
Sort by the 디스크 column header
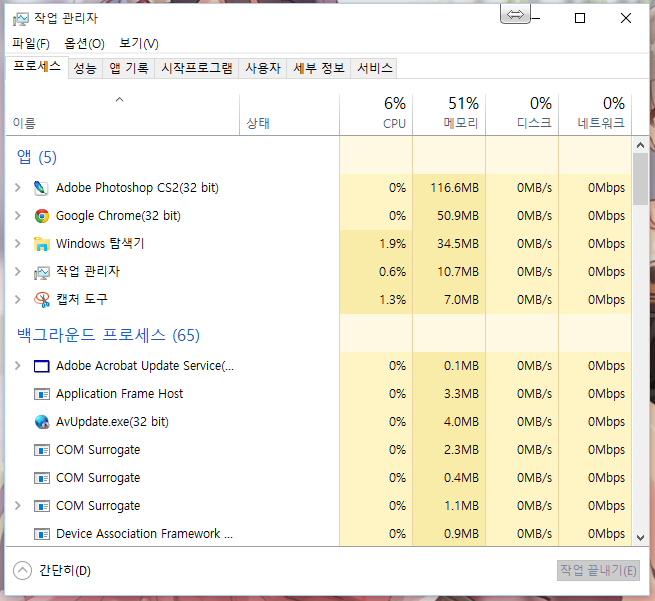tap(522, 115)
